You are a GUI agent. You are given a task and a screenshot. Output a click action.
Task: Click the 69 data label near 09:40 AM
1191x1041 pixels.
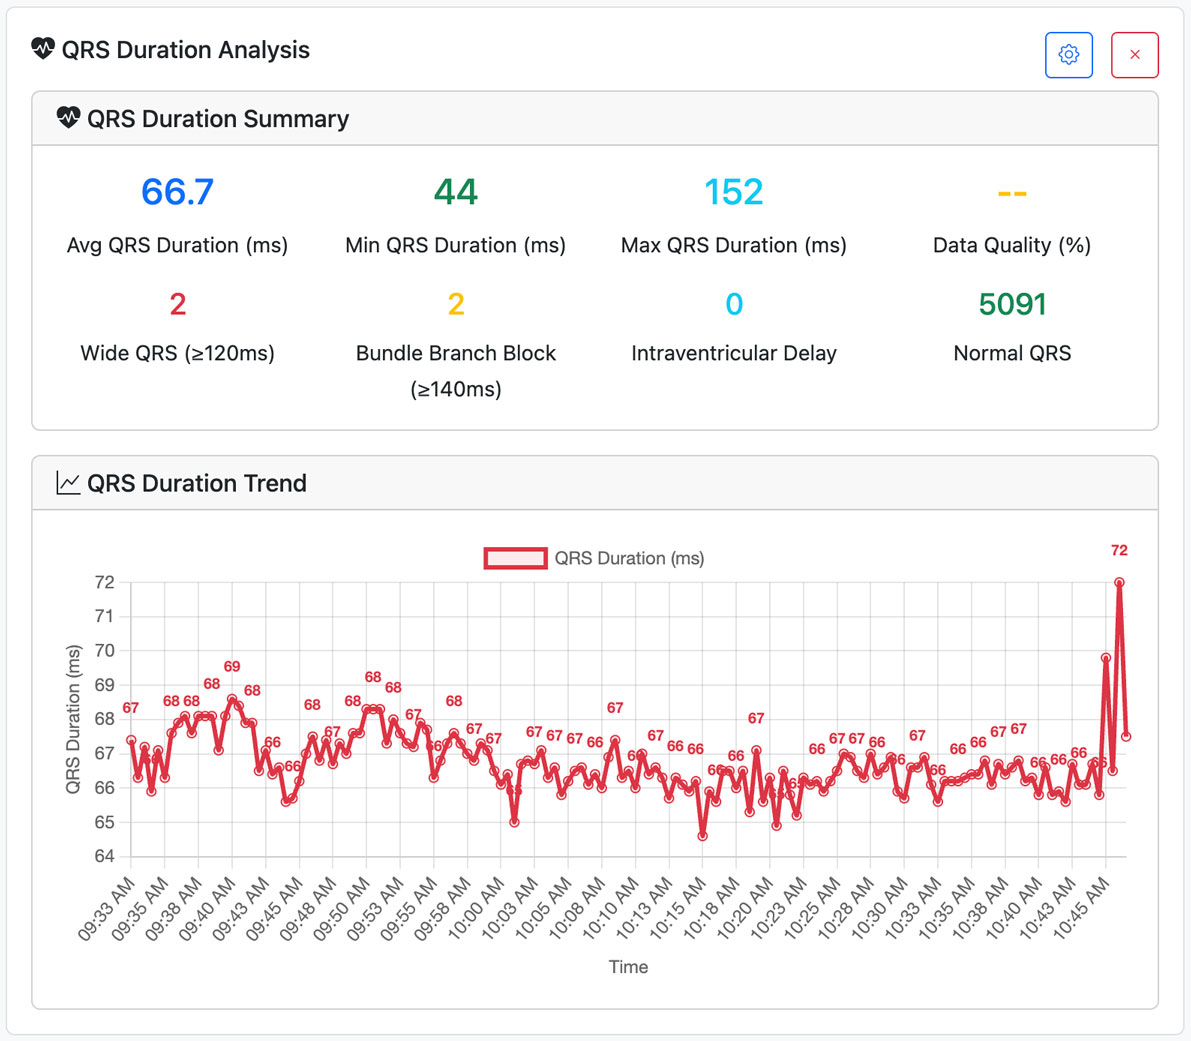[232, 667]
